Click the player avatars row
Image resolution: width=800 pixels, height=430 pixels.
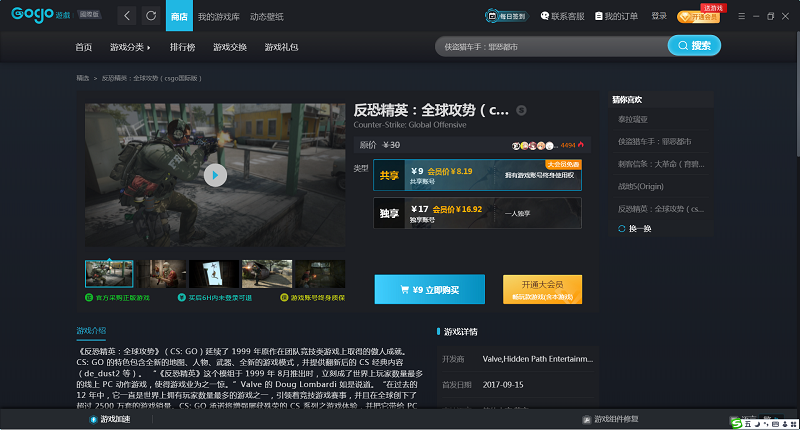pos(534,145)
